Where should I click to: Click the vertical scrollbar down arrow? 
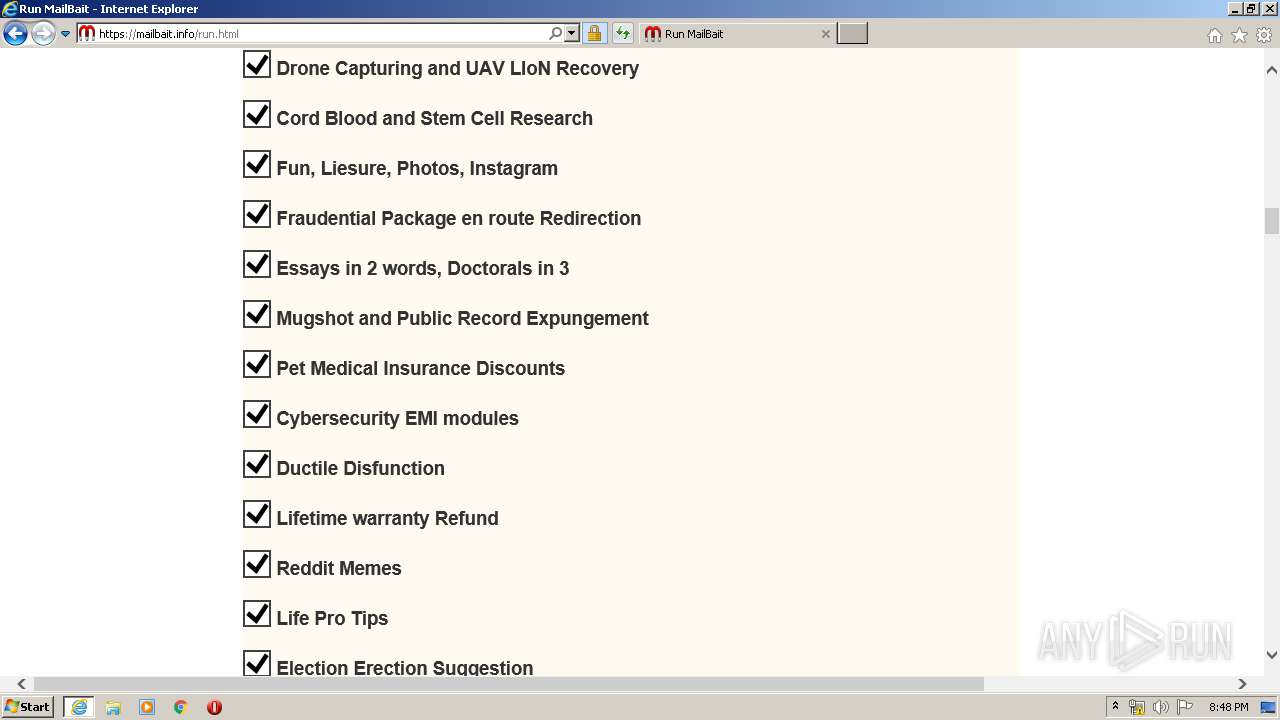click(x=1272, y=655)
